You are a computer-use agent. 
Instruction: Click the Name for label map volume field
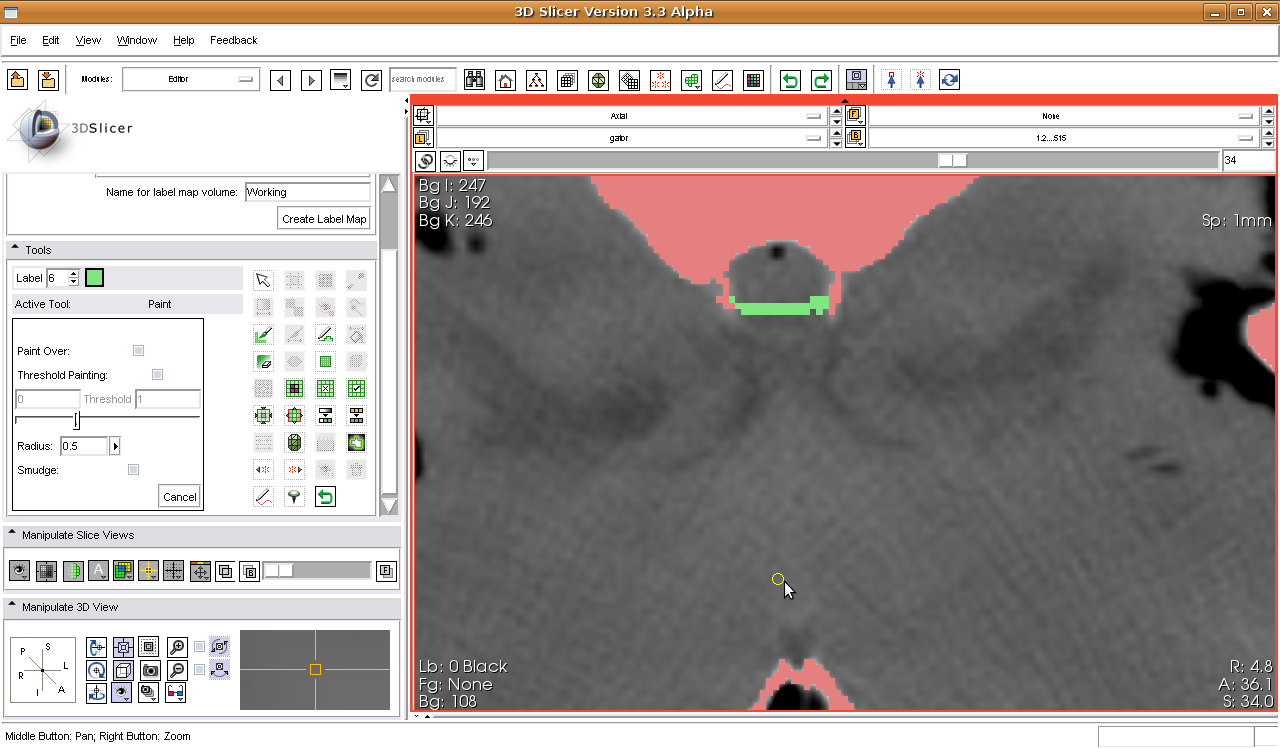click(308, 192)
